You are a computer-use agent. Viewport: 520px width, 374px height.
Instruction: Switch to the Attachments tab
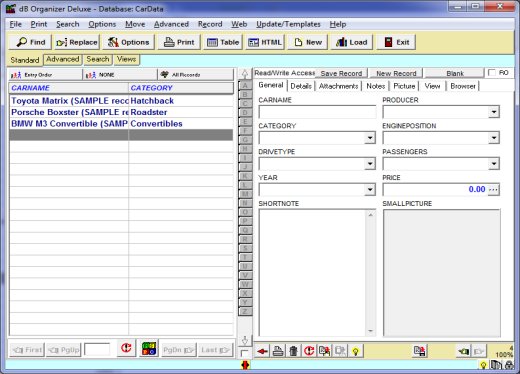338,86
